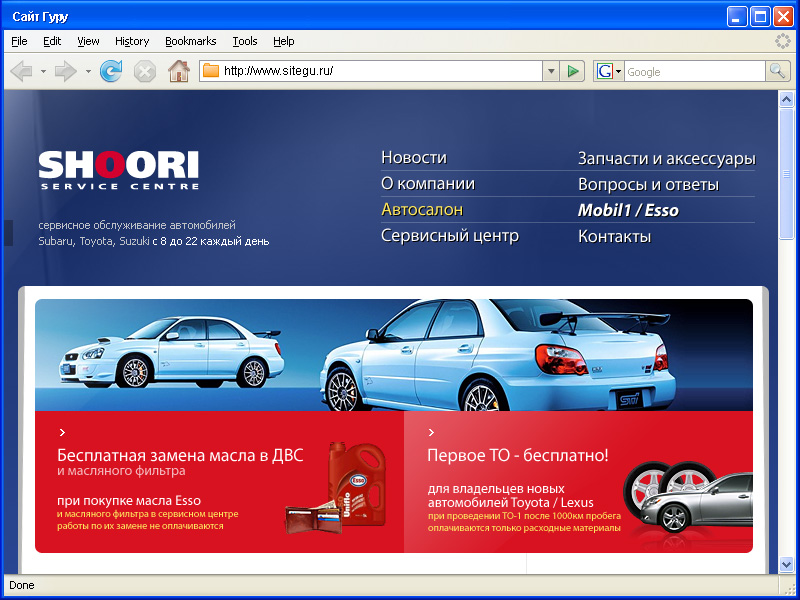Click the site folder icon in address bar
The width and height of the screenshot is (800, 600).
coord(211,71)
